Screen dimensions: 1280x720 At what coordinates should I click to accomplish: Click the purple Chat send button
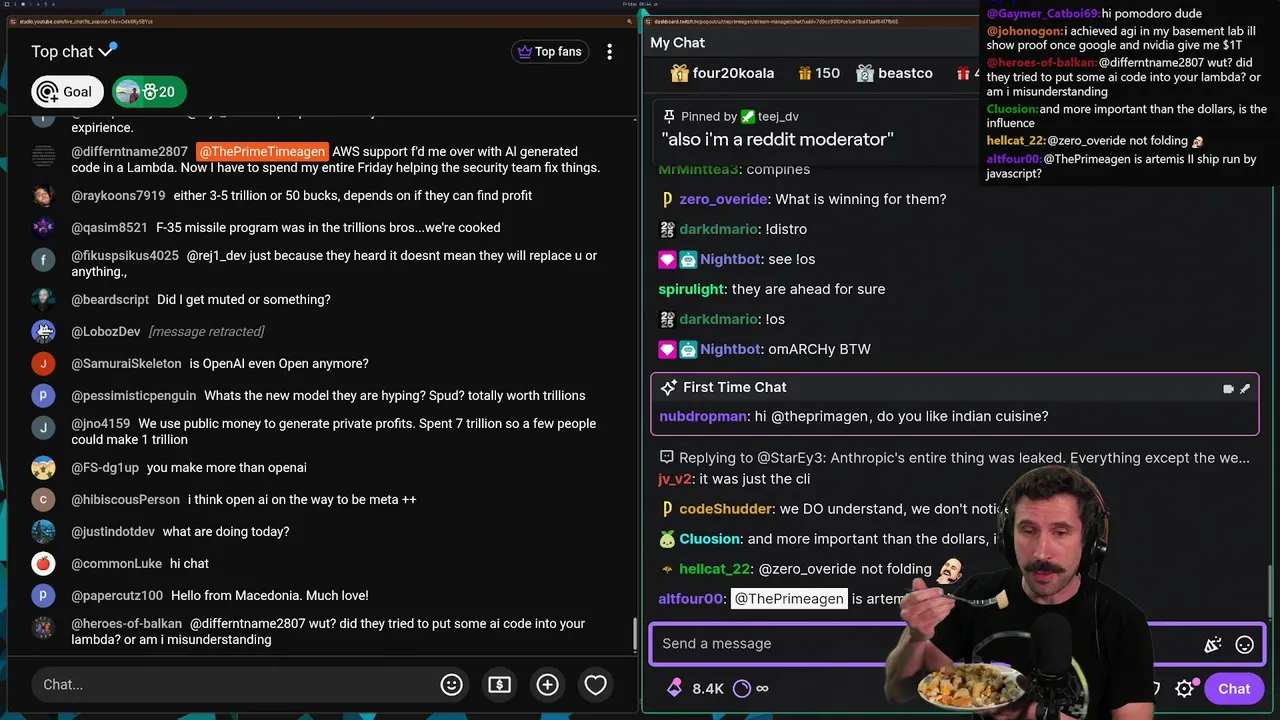point(1233,688)
